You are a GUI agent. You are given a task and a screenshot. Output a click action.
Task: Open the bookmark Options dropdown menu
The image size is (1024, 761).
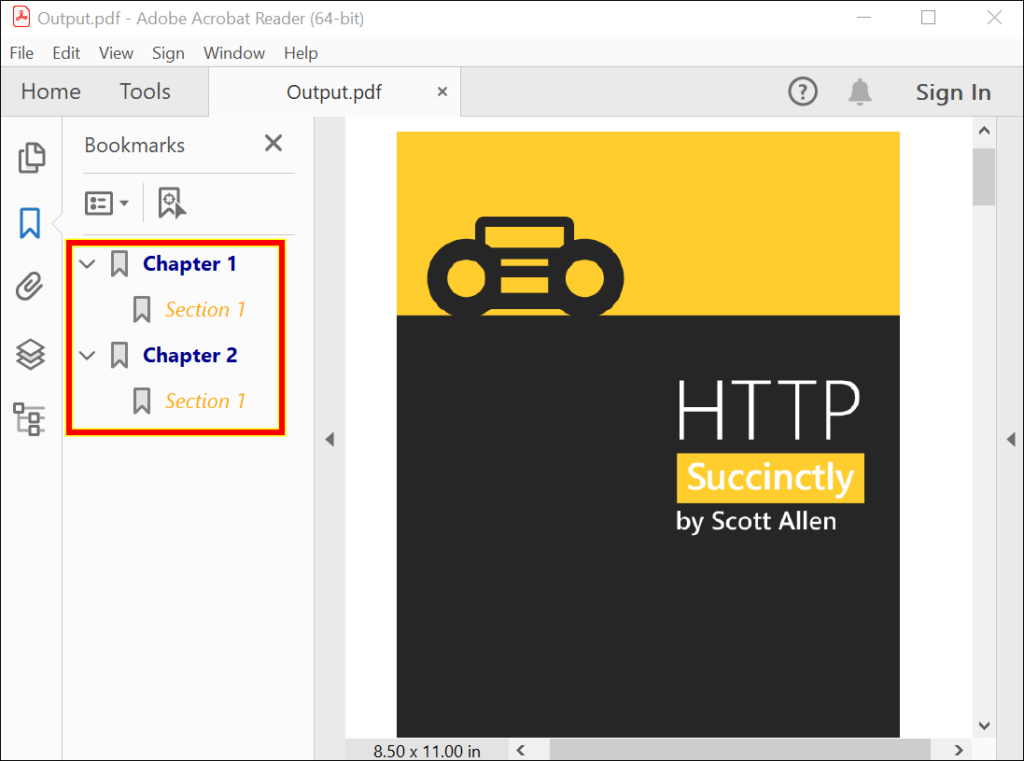click(x=105, y=202)
